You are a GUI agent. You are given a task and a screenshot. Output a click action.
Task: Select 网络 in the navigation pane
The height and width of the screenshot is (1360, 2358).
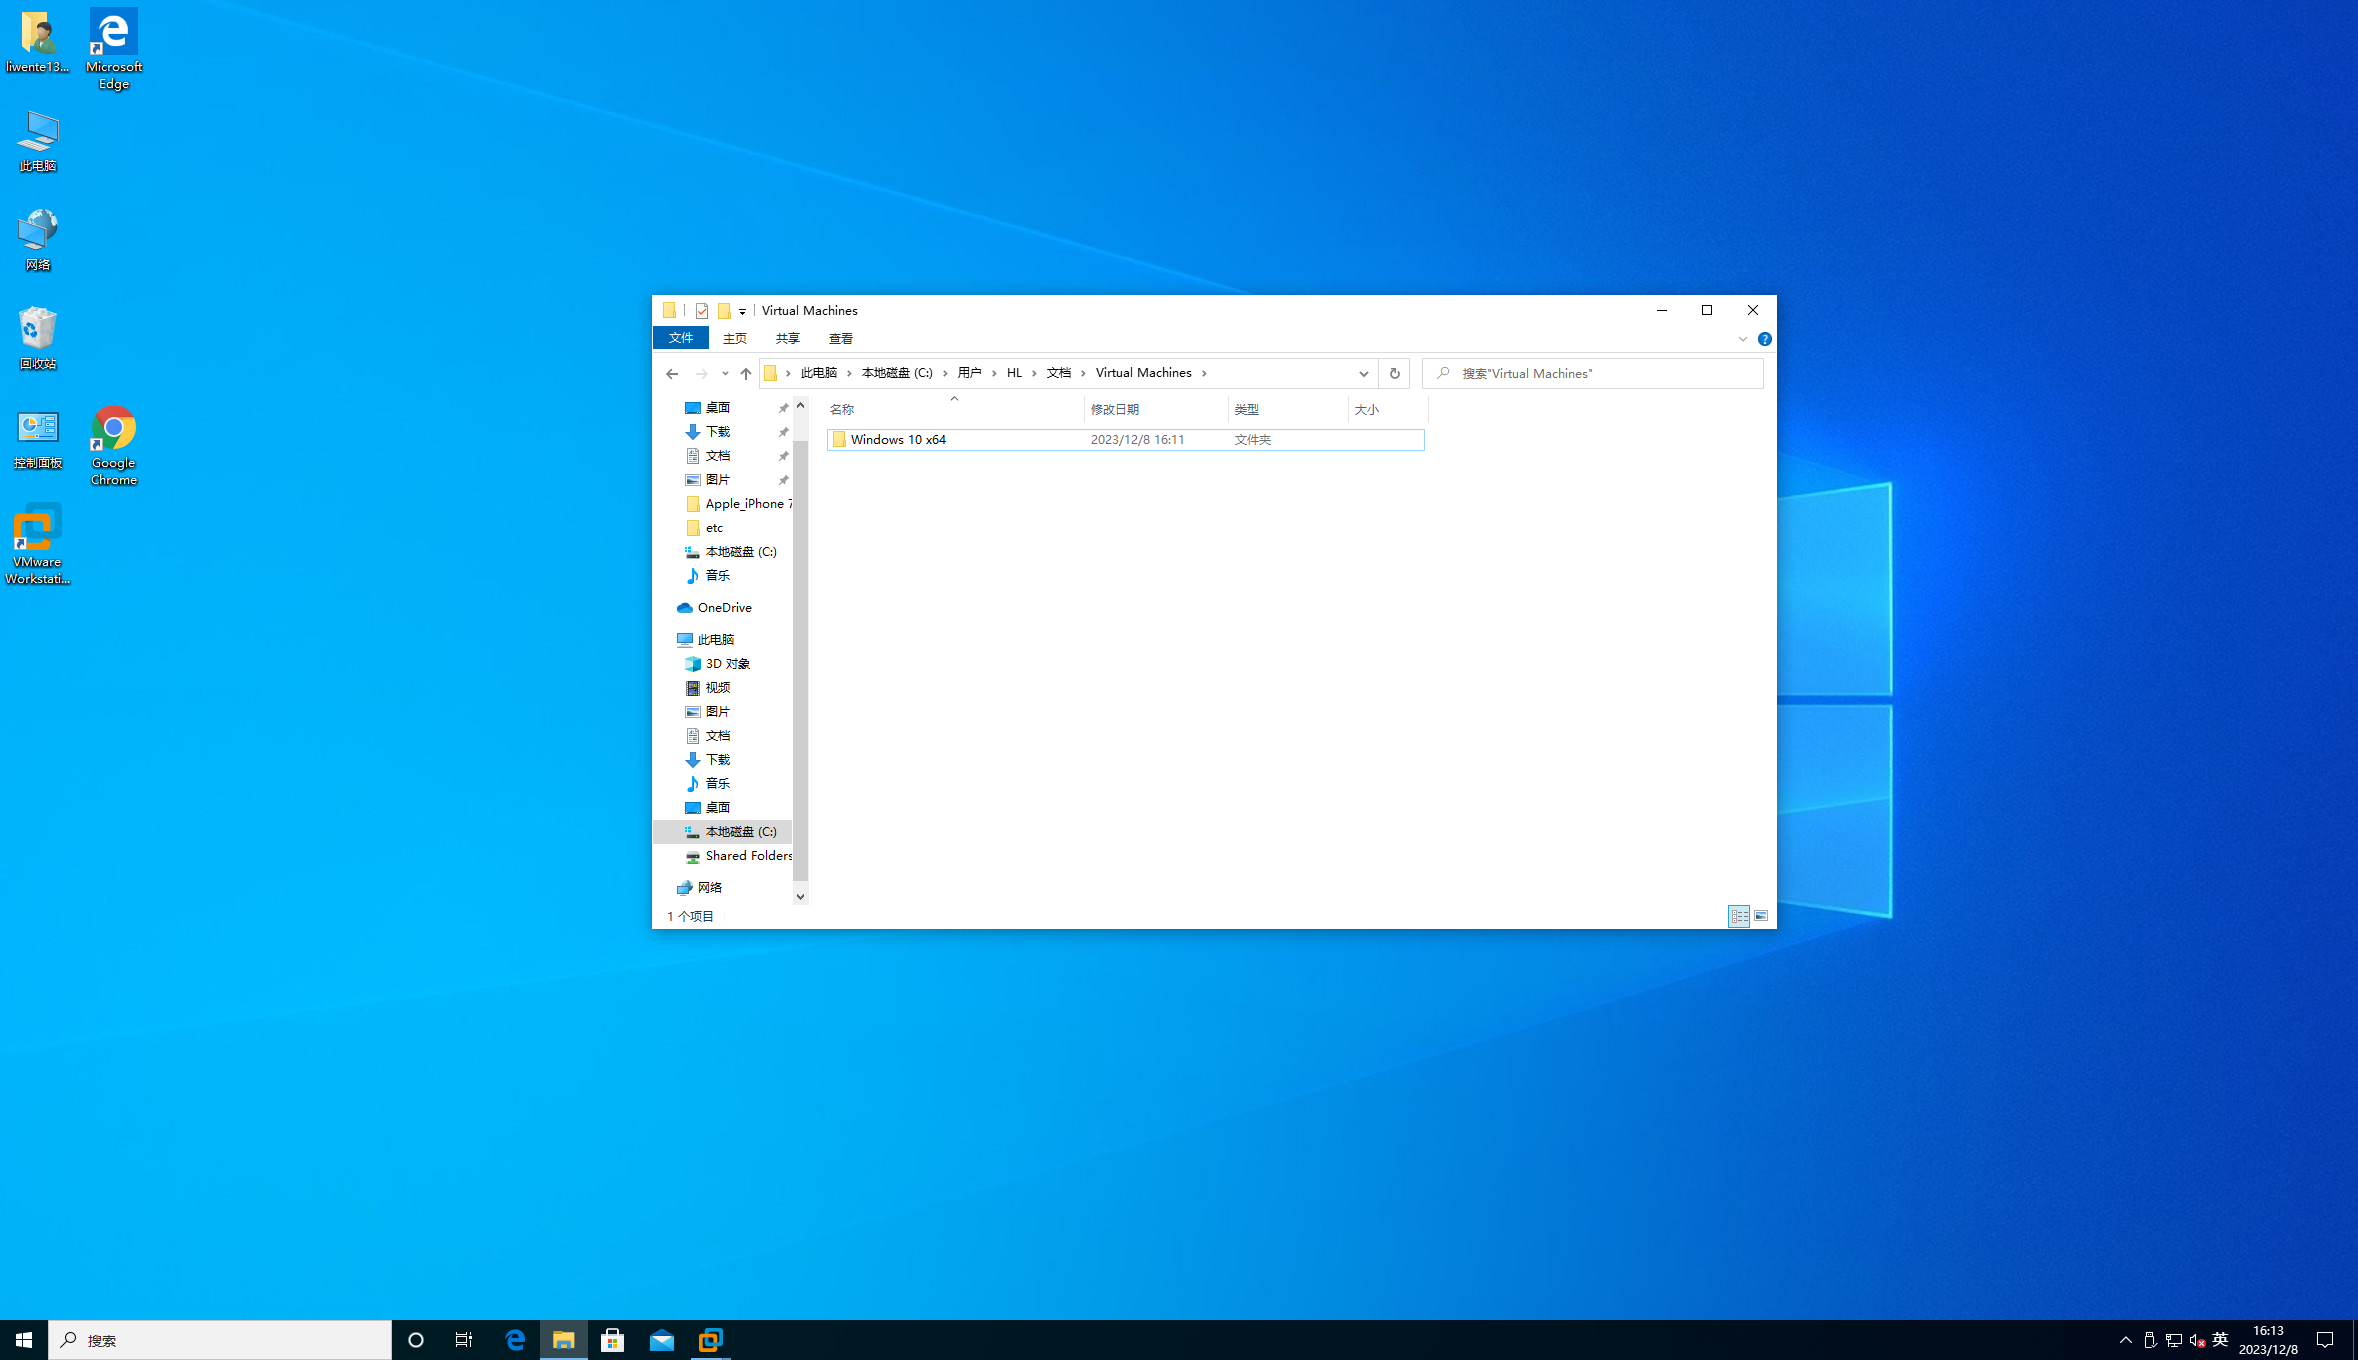click(x=709, y=888)
